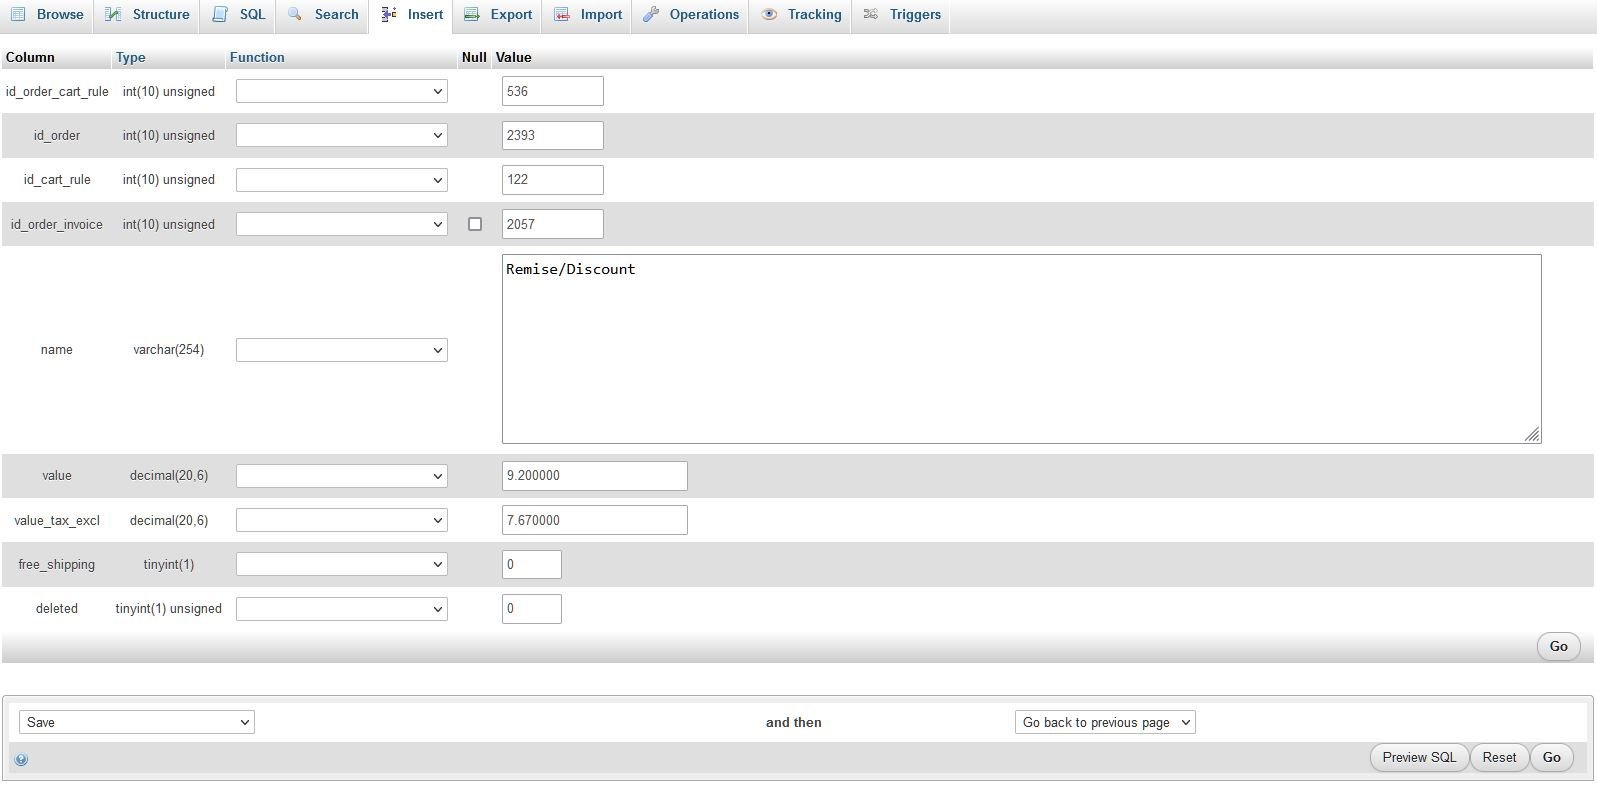This screenshot has width=1597, height=801.
Task: Toggle Null checkbox for id_order_invoice
Action: [475, 224]
